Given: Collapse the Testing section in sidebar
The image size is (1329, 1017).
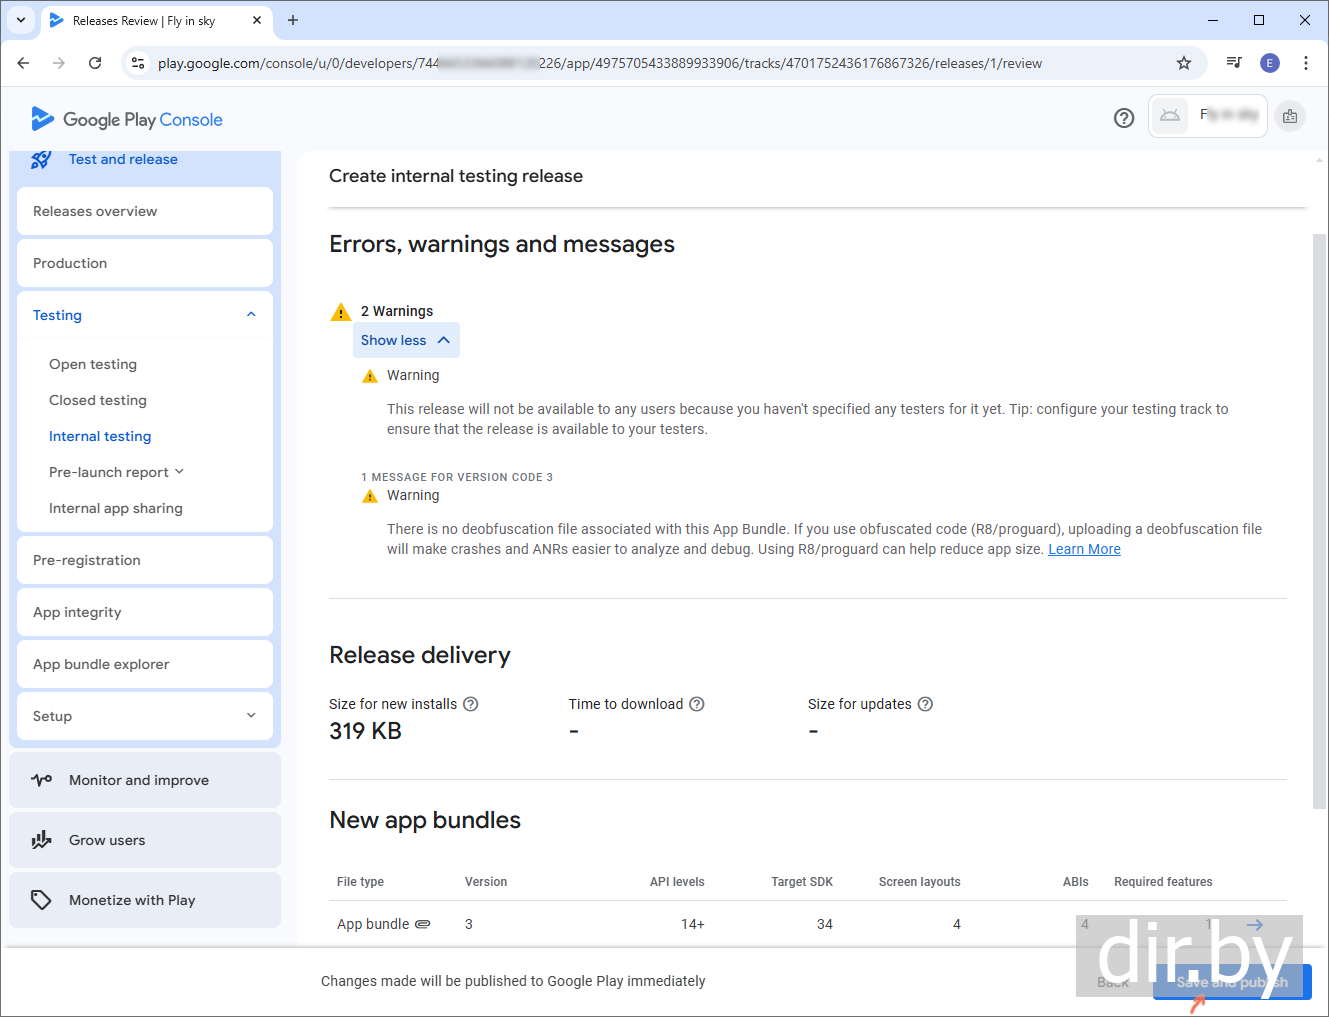Looking at the screenshot, I should pos(251,315).
